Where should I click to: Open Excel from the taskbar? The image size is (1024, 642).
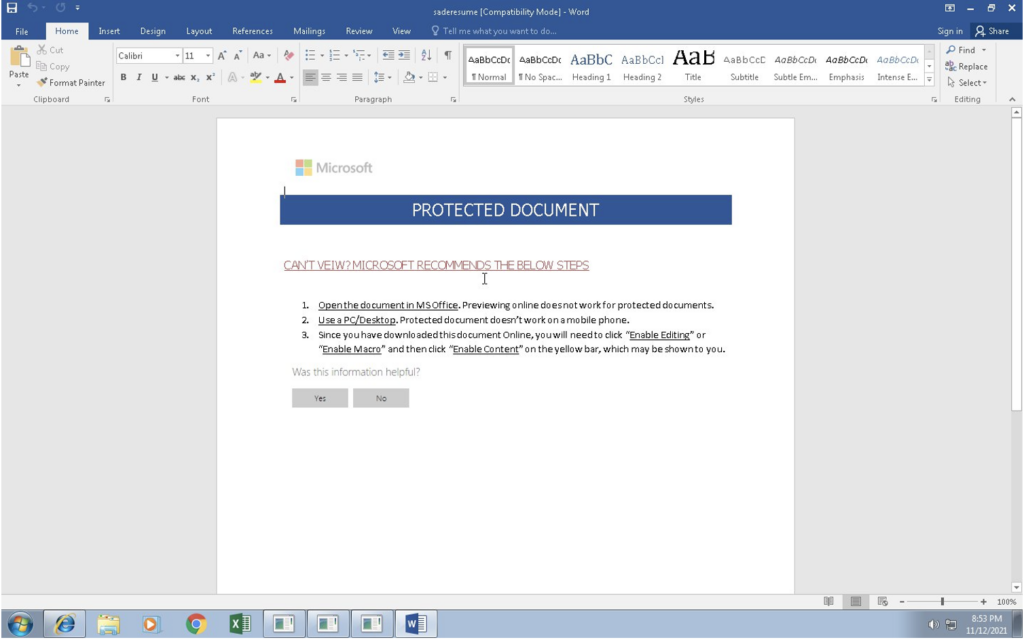click(240, 624)
